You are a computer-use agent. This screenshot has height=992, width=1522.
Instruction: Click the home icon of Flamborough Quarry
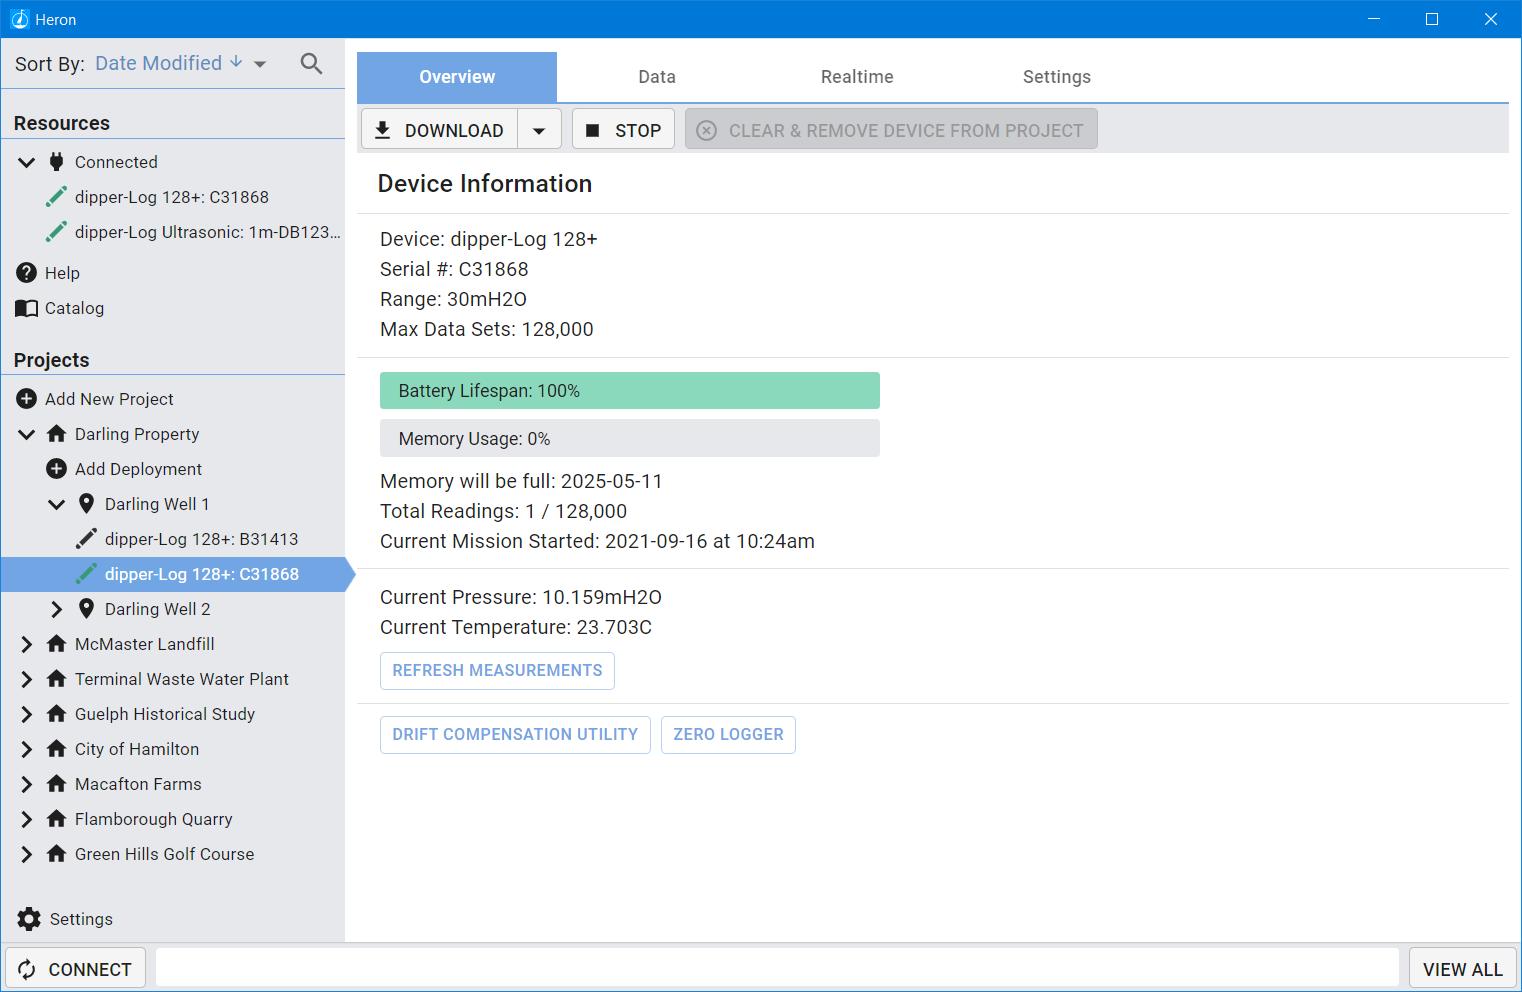coord(57,819)
